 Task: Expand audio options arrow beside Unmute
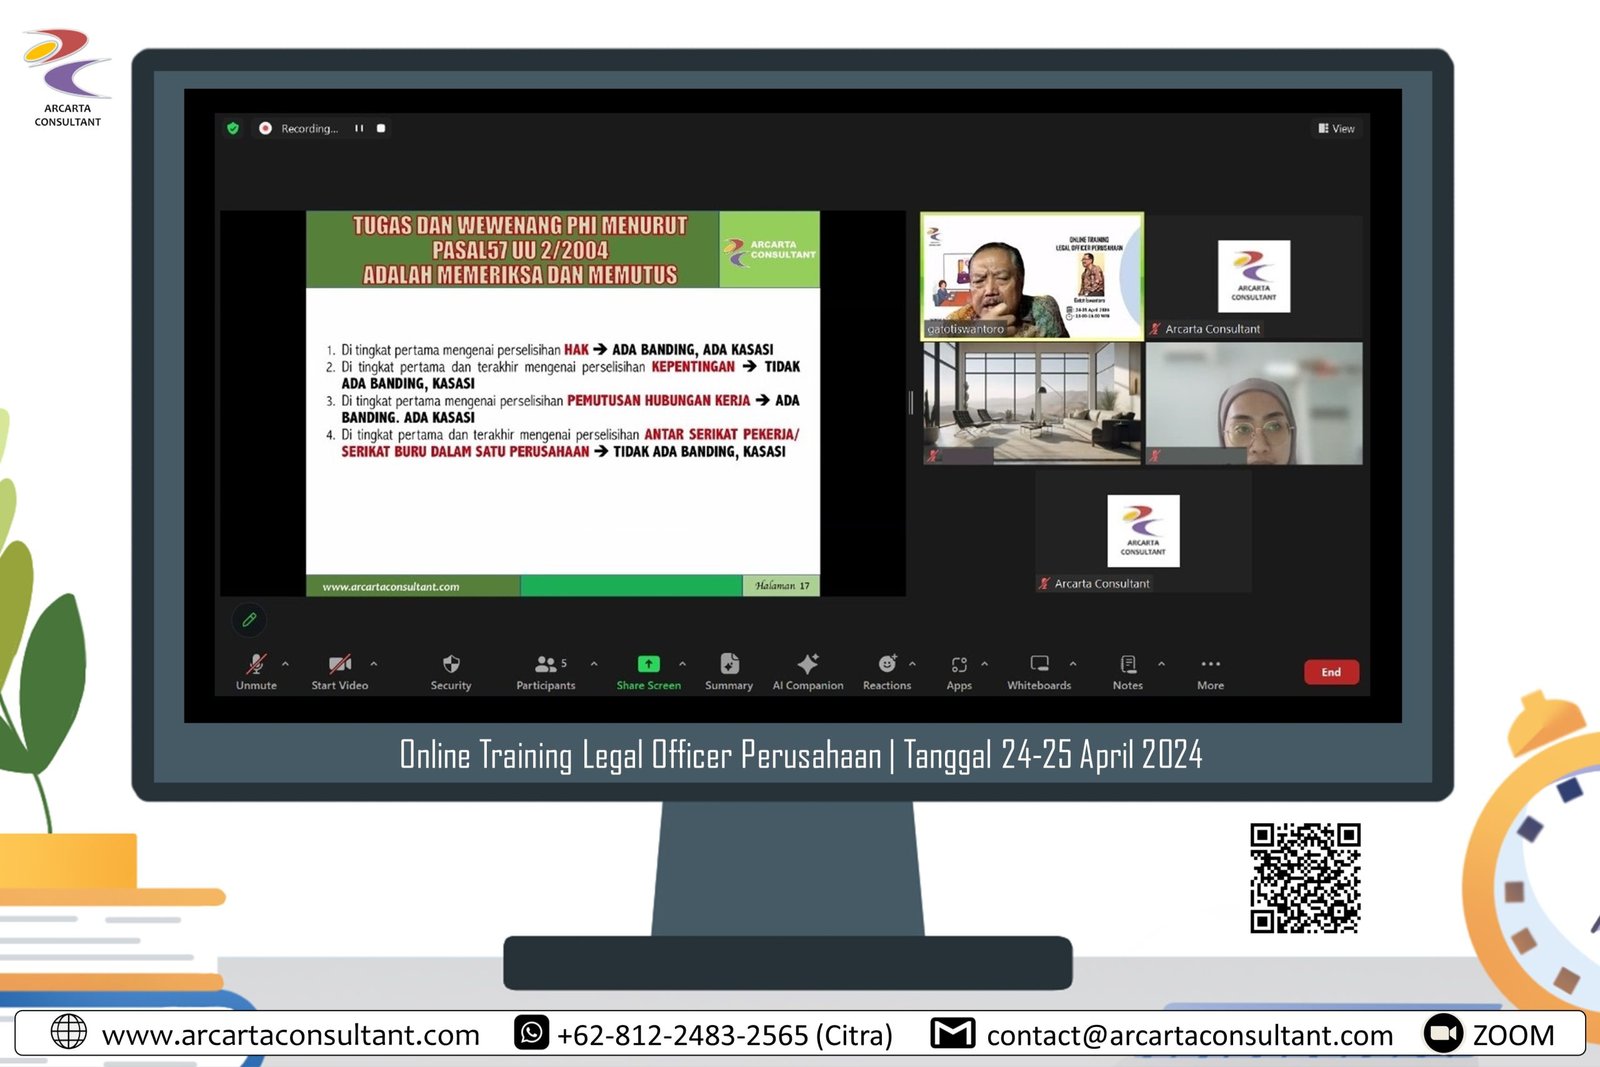coord(285,664)
